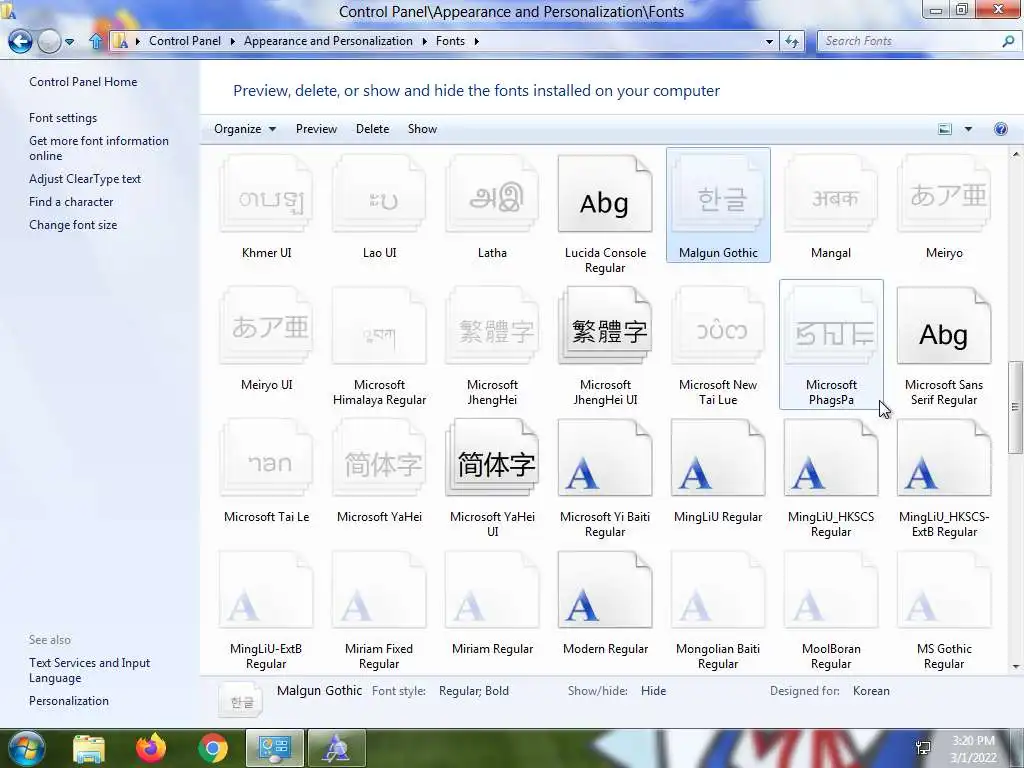Click Delete in the toolbar
The image size is (1024, 768).
tap(372, 129)
